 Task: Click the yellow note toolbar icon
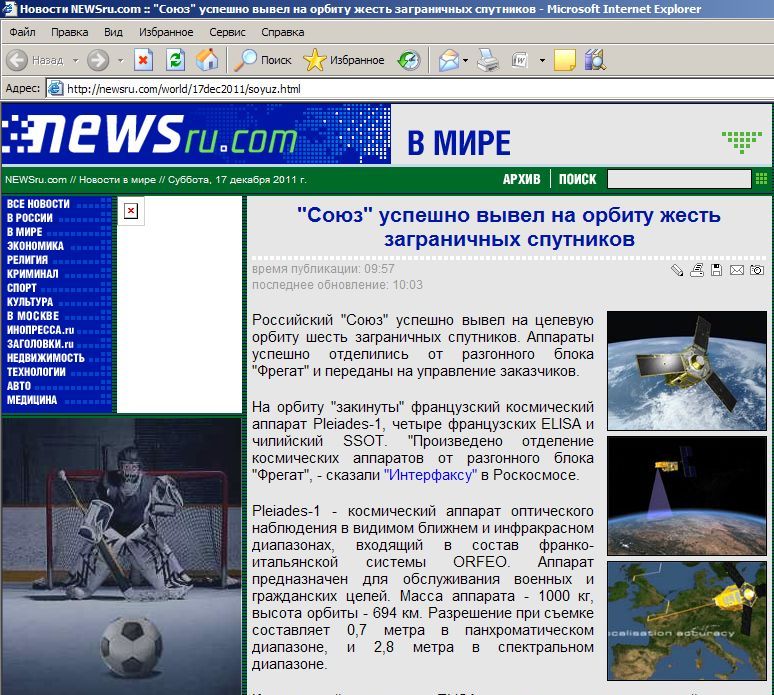pos(565,60)
